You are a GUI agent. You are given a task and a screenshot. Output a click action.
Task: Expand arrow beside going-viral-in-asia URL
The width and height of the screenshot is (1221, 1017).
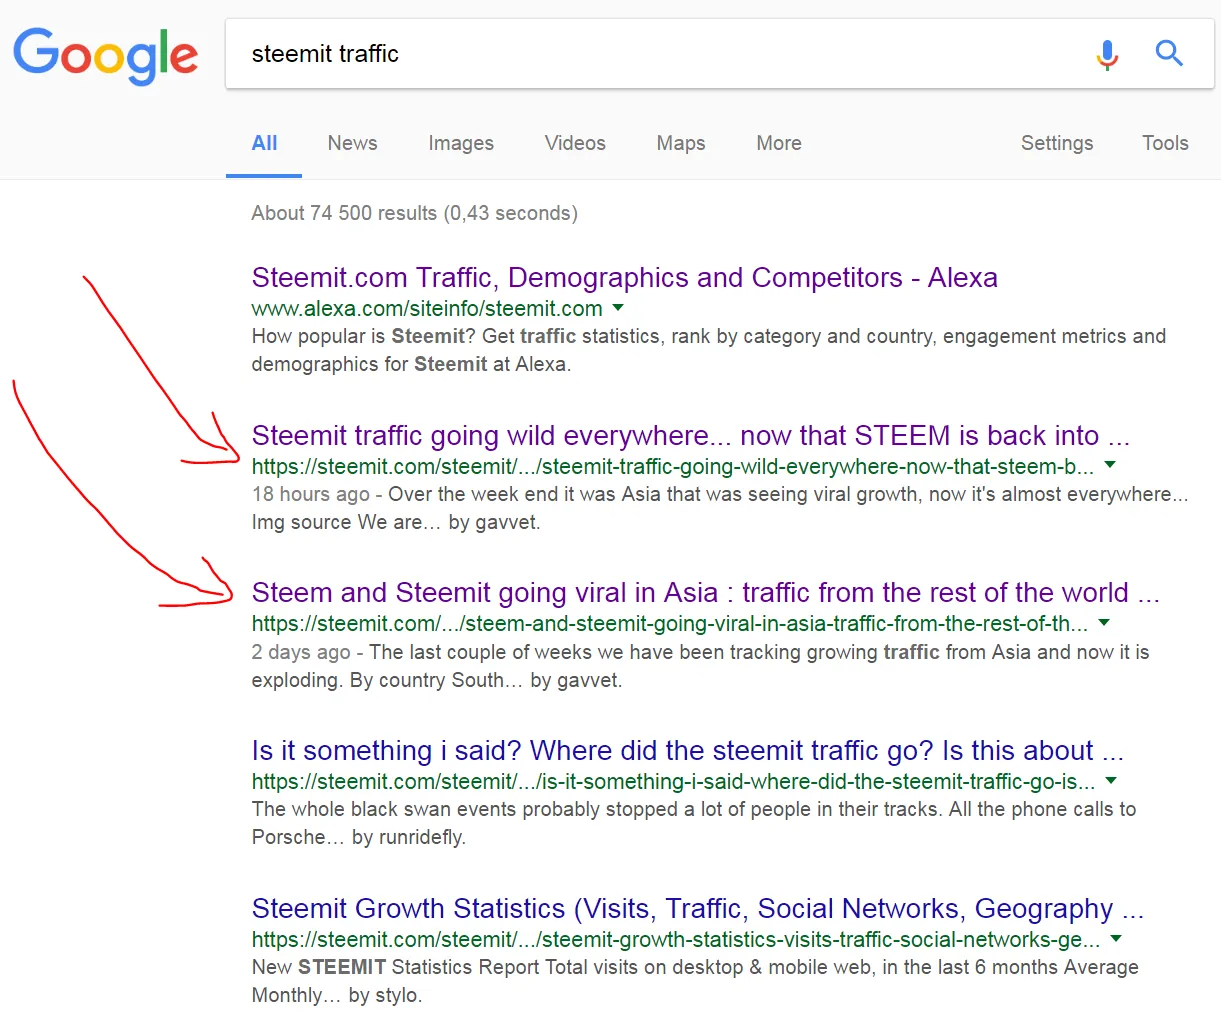click(1104, 622)
